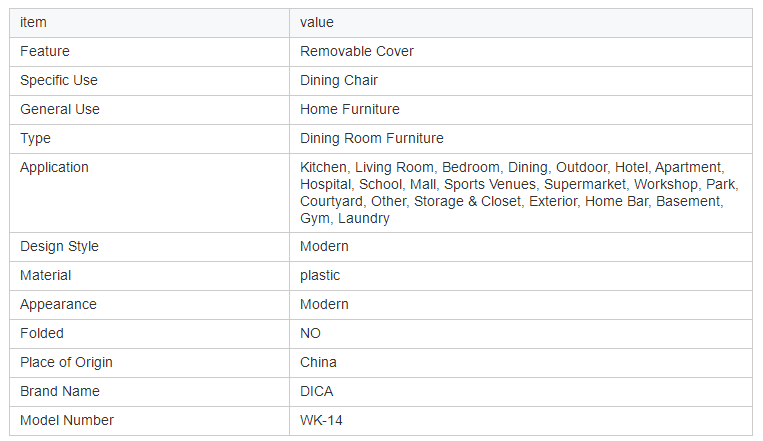
Task: Click the 'Removable Cover' value cell
Action: click(521, 52)
